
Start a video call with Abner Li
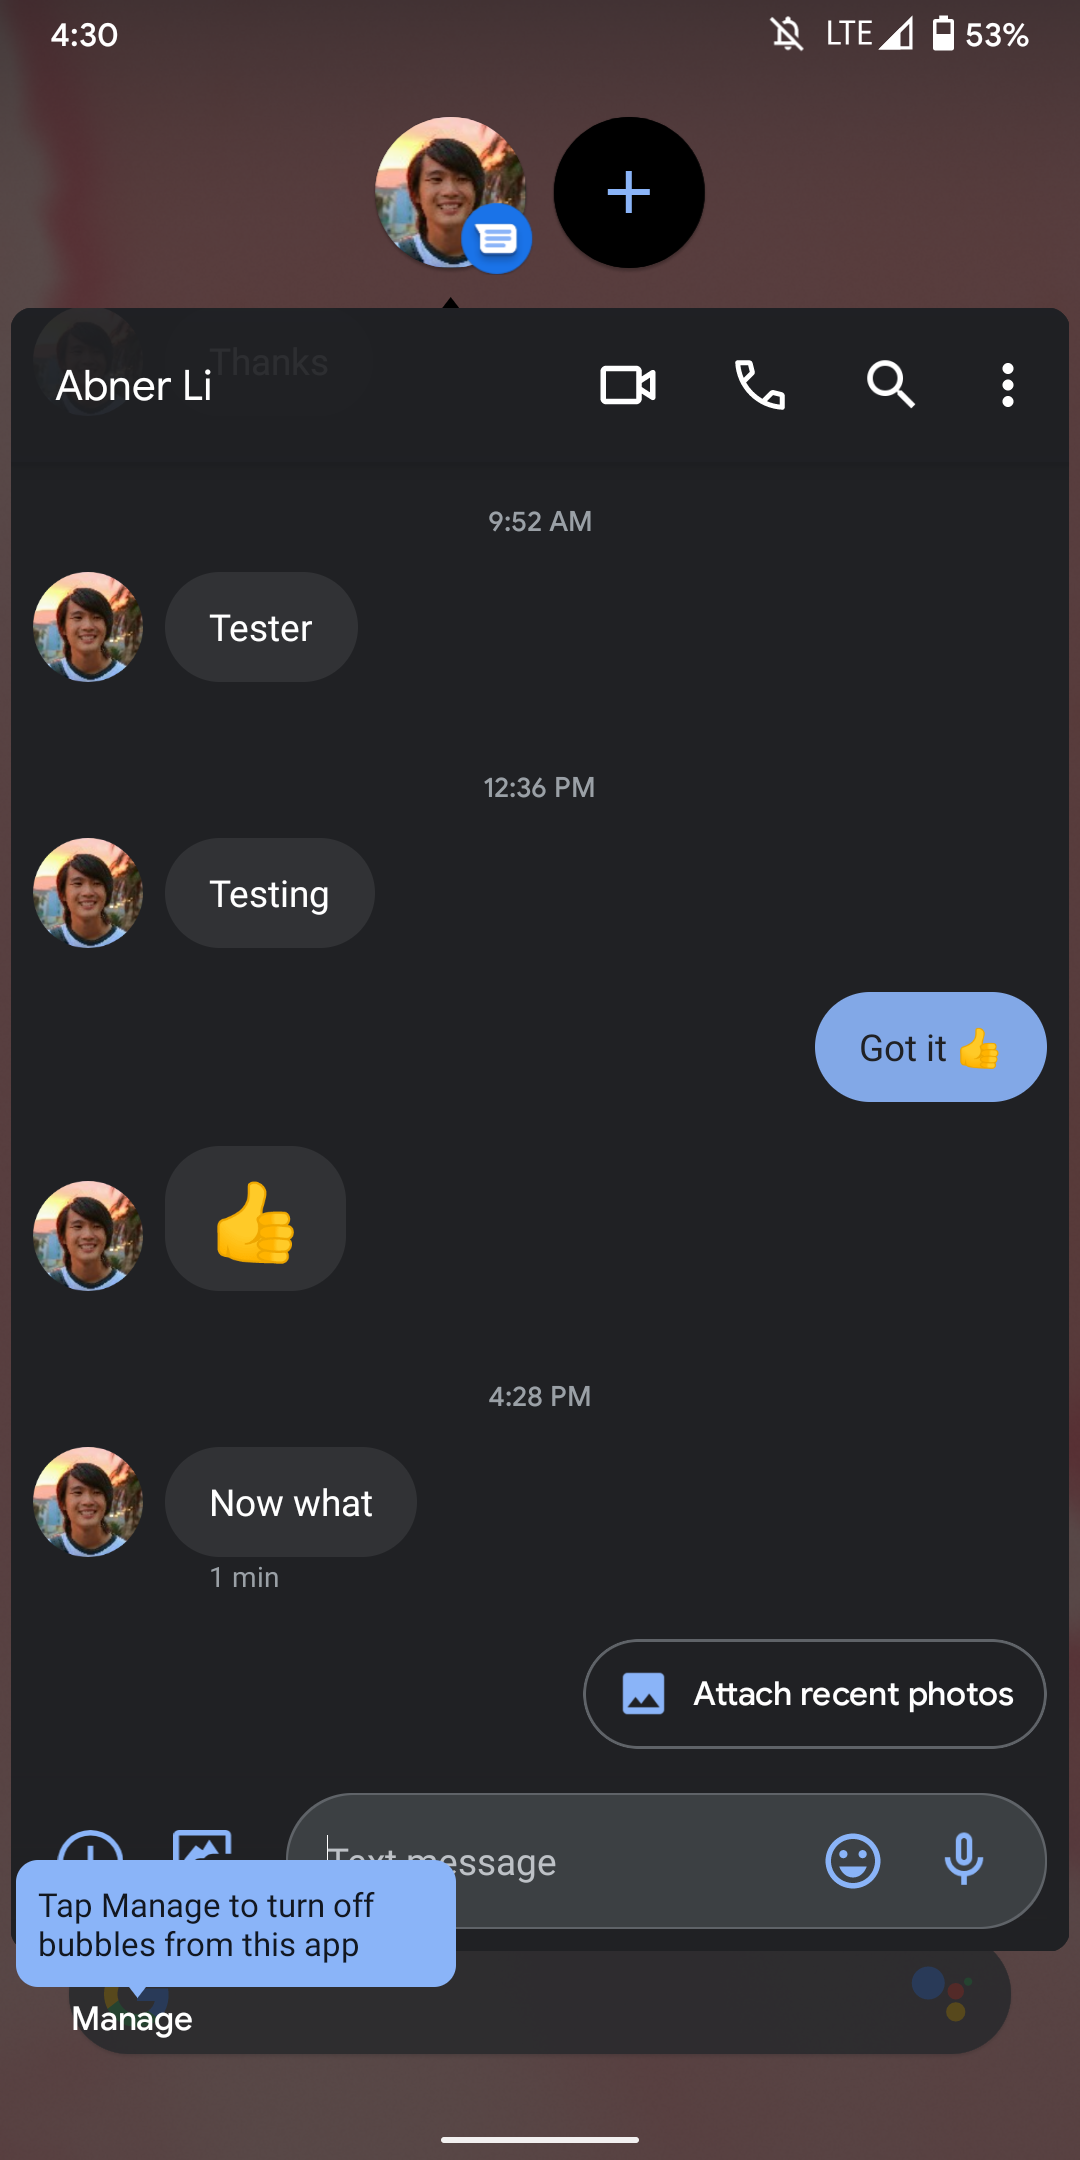(628, 385)
